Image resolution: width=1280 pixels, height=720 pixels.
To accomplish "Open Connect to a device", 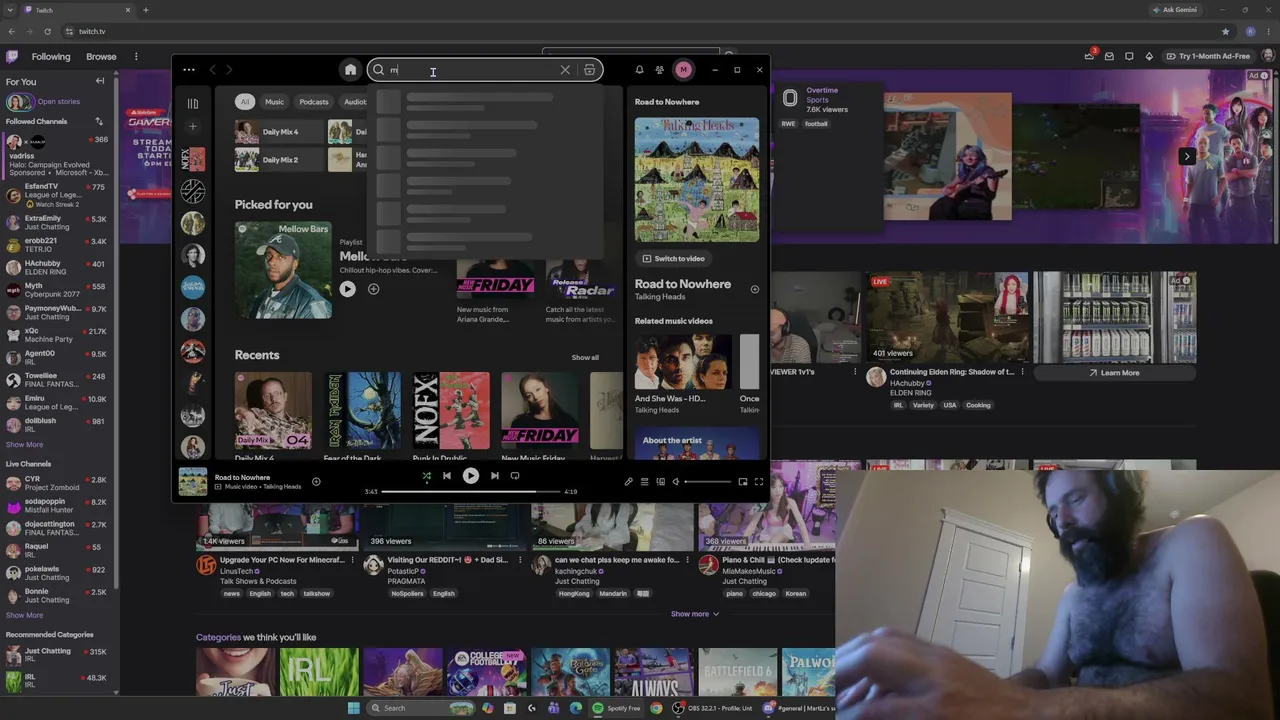I will coord(660,482).
